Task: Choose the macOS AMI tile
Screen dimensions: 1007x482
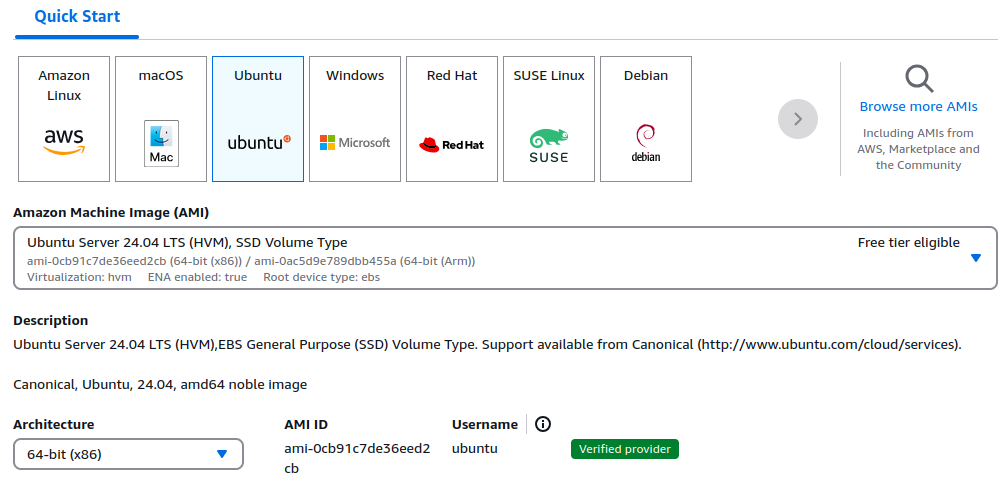Action: [161, 119]
